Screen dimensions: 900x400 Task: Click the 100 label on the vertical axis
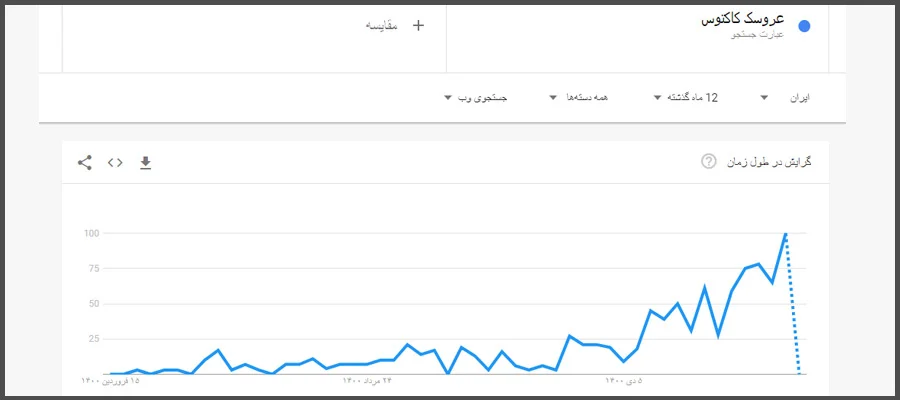pos(91,233)
